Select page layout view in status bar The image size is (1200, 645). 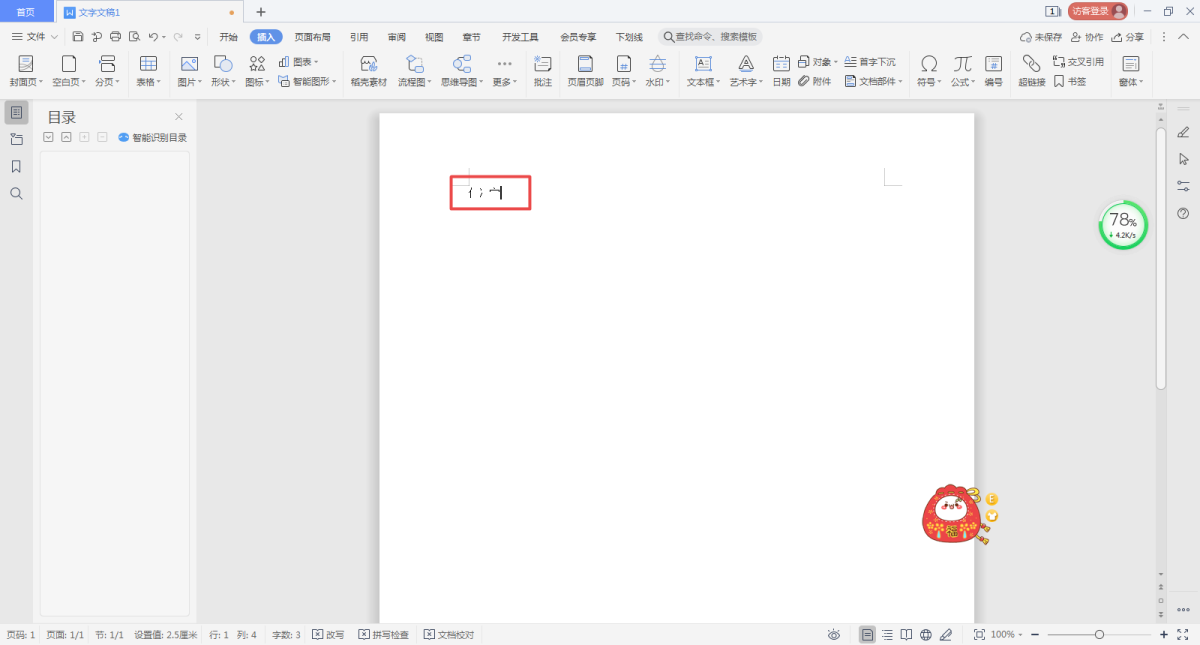pos(867,634)
